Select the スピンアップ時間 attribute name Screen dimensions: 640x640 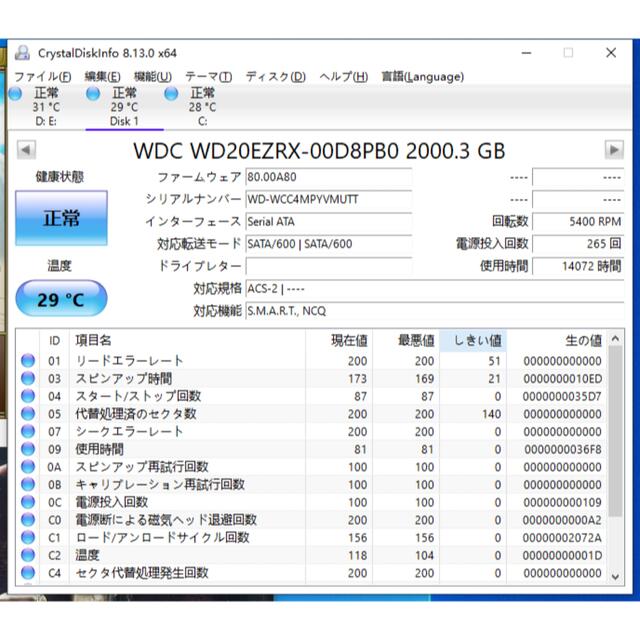point(124,378)
